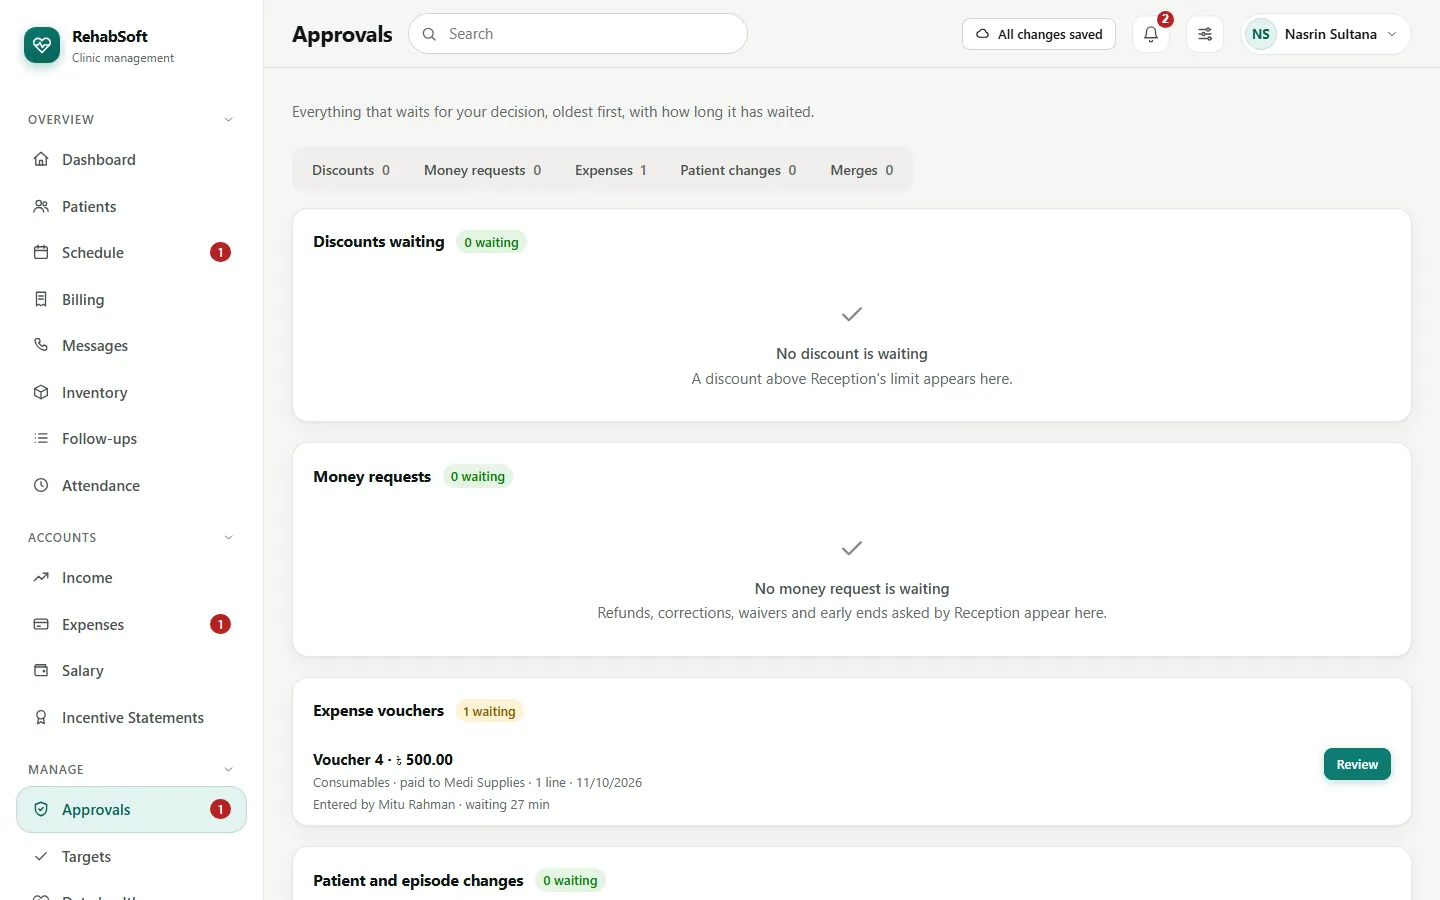
Task: Collapse the Accounts sidebar section
Action: click(x=228, y=538)
